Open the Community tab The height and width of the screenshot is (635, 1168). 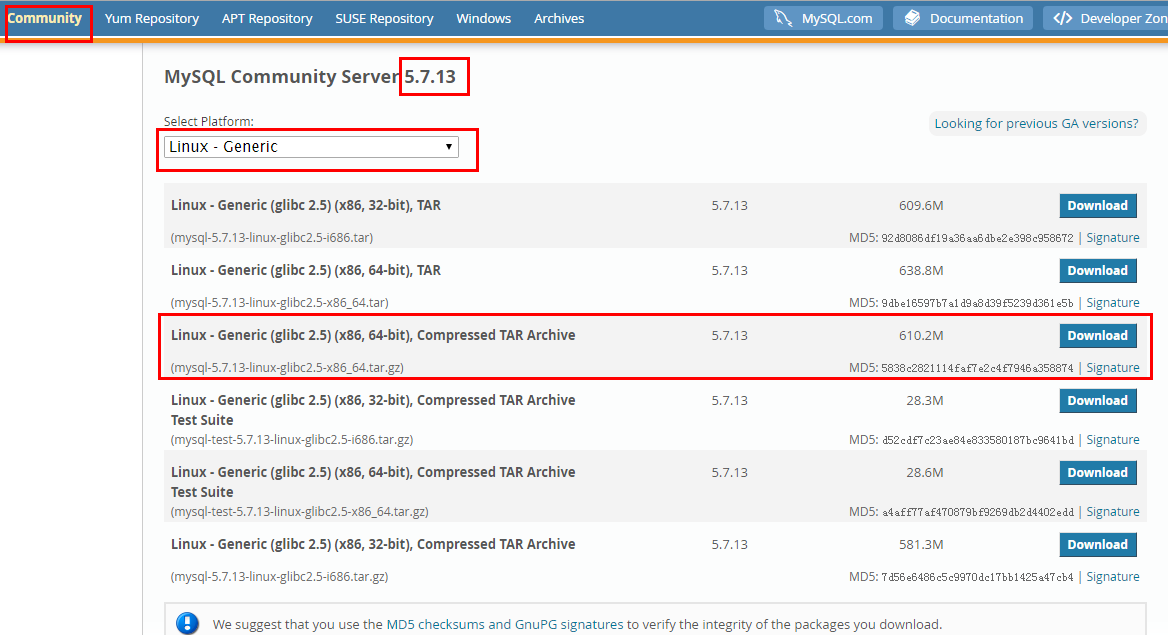(45, 18)
